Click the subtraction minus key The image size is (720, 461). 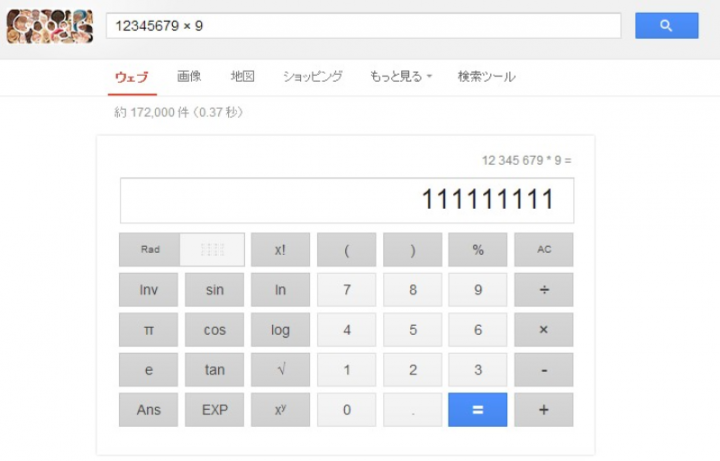(544, 370)
